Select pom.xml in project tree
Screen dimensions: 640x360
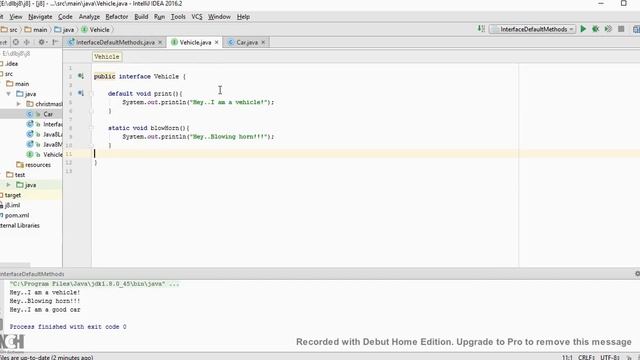[x=15, y=216]
